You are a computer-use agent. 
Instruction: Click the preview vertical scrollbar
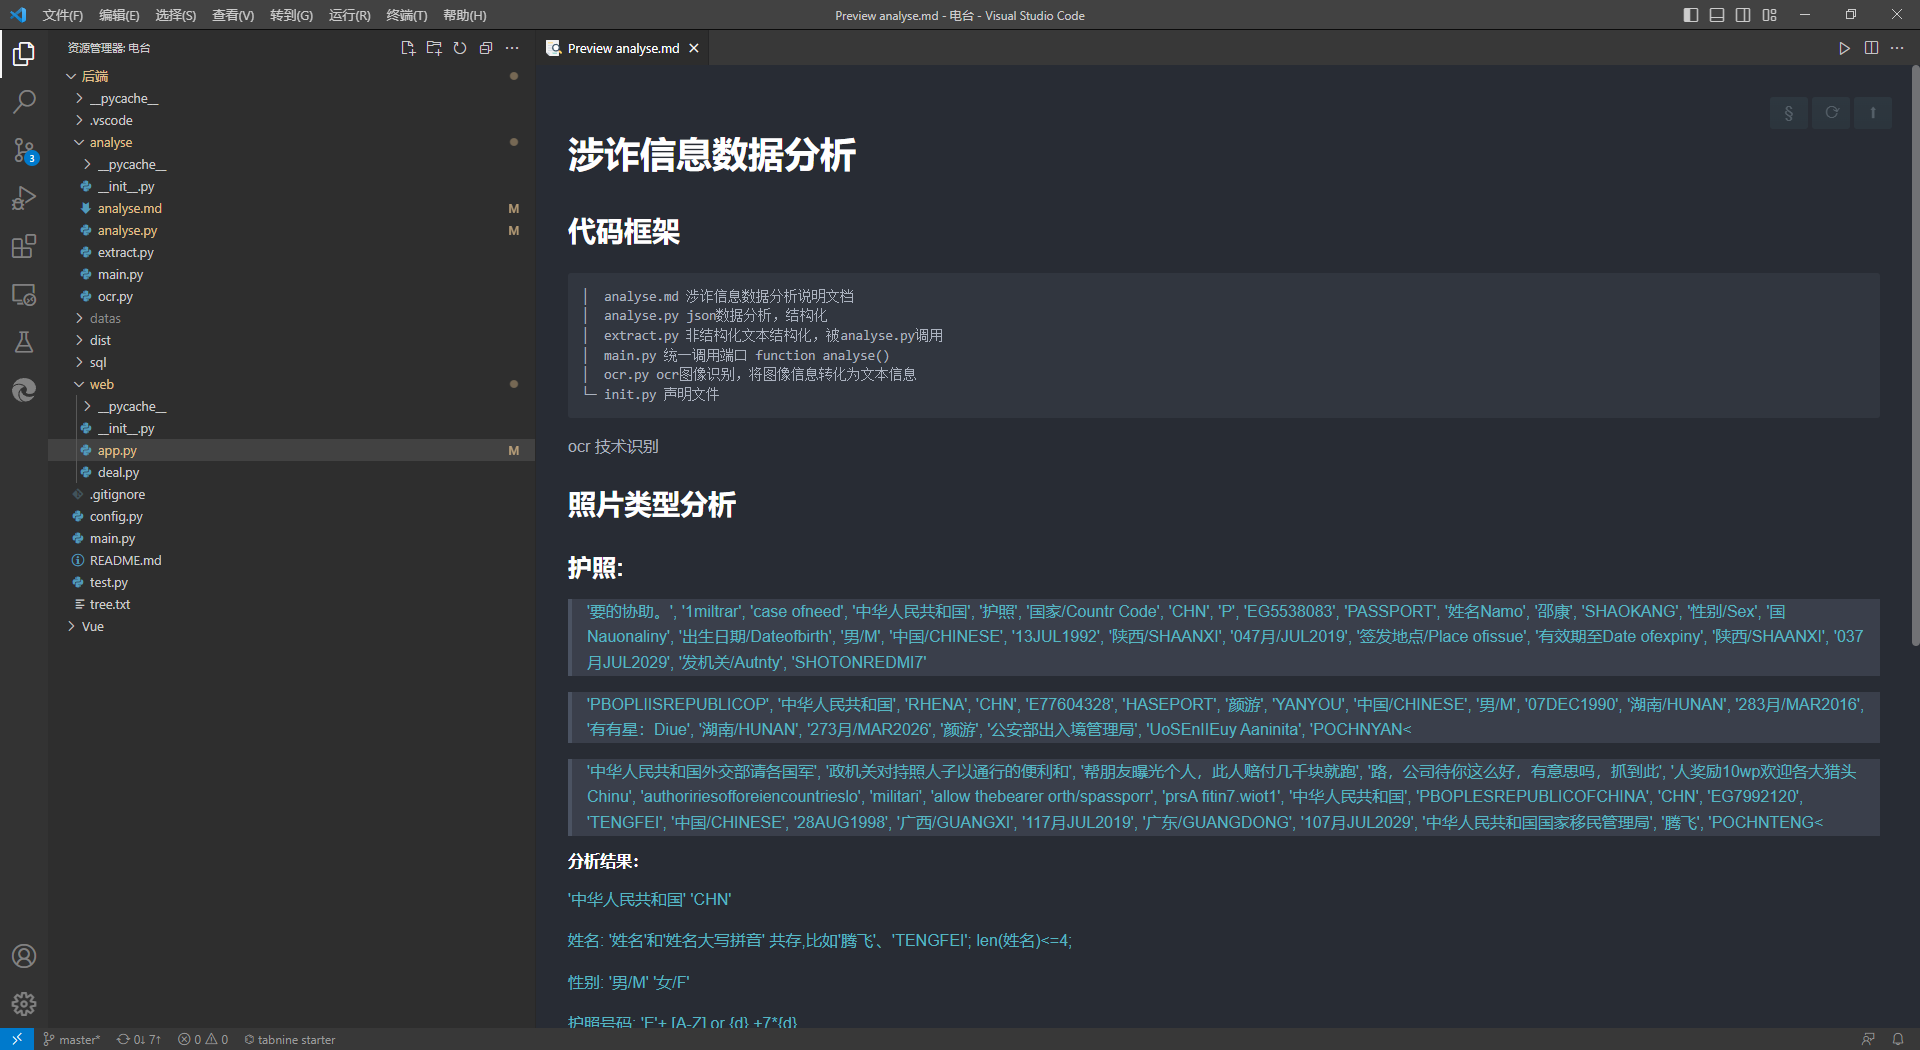(x=1914, y=355)
